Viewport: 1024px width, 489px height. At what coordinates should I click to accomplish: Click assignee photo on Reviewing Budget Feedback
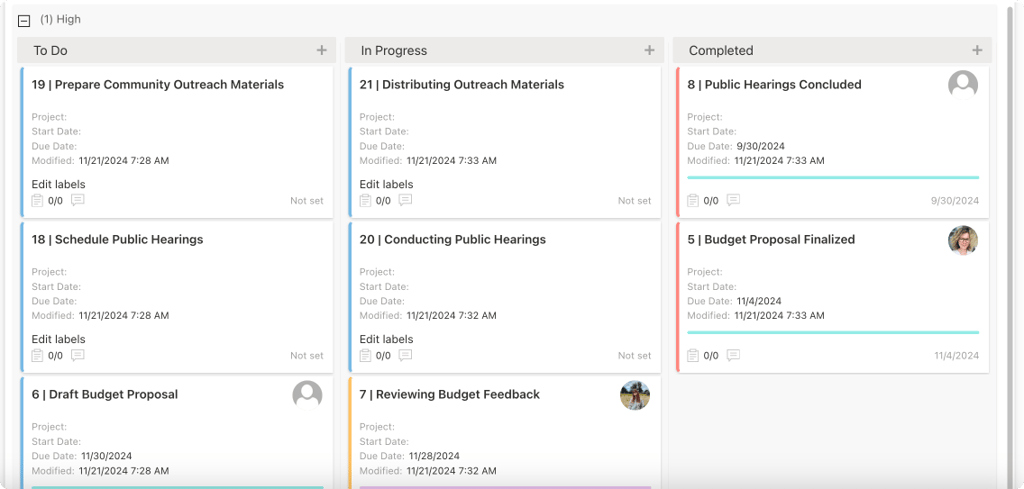point(635,395)
